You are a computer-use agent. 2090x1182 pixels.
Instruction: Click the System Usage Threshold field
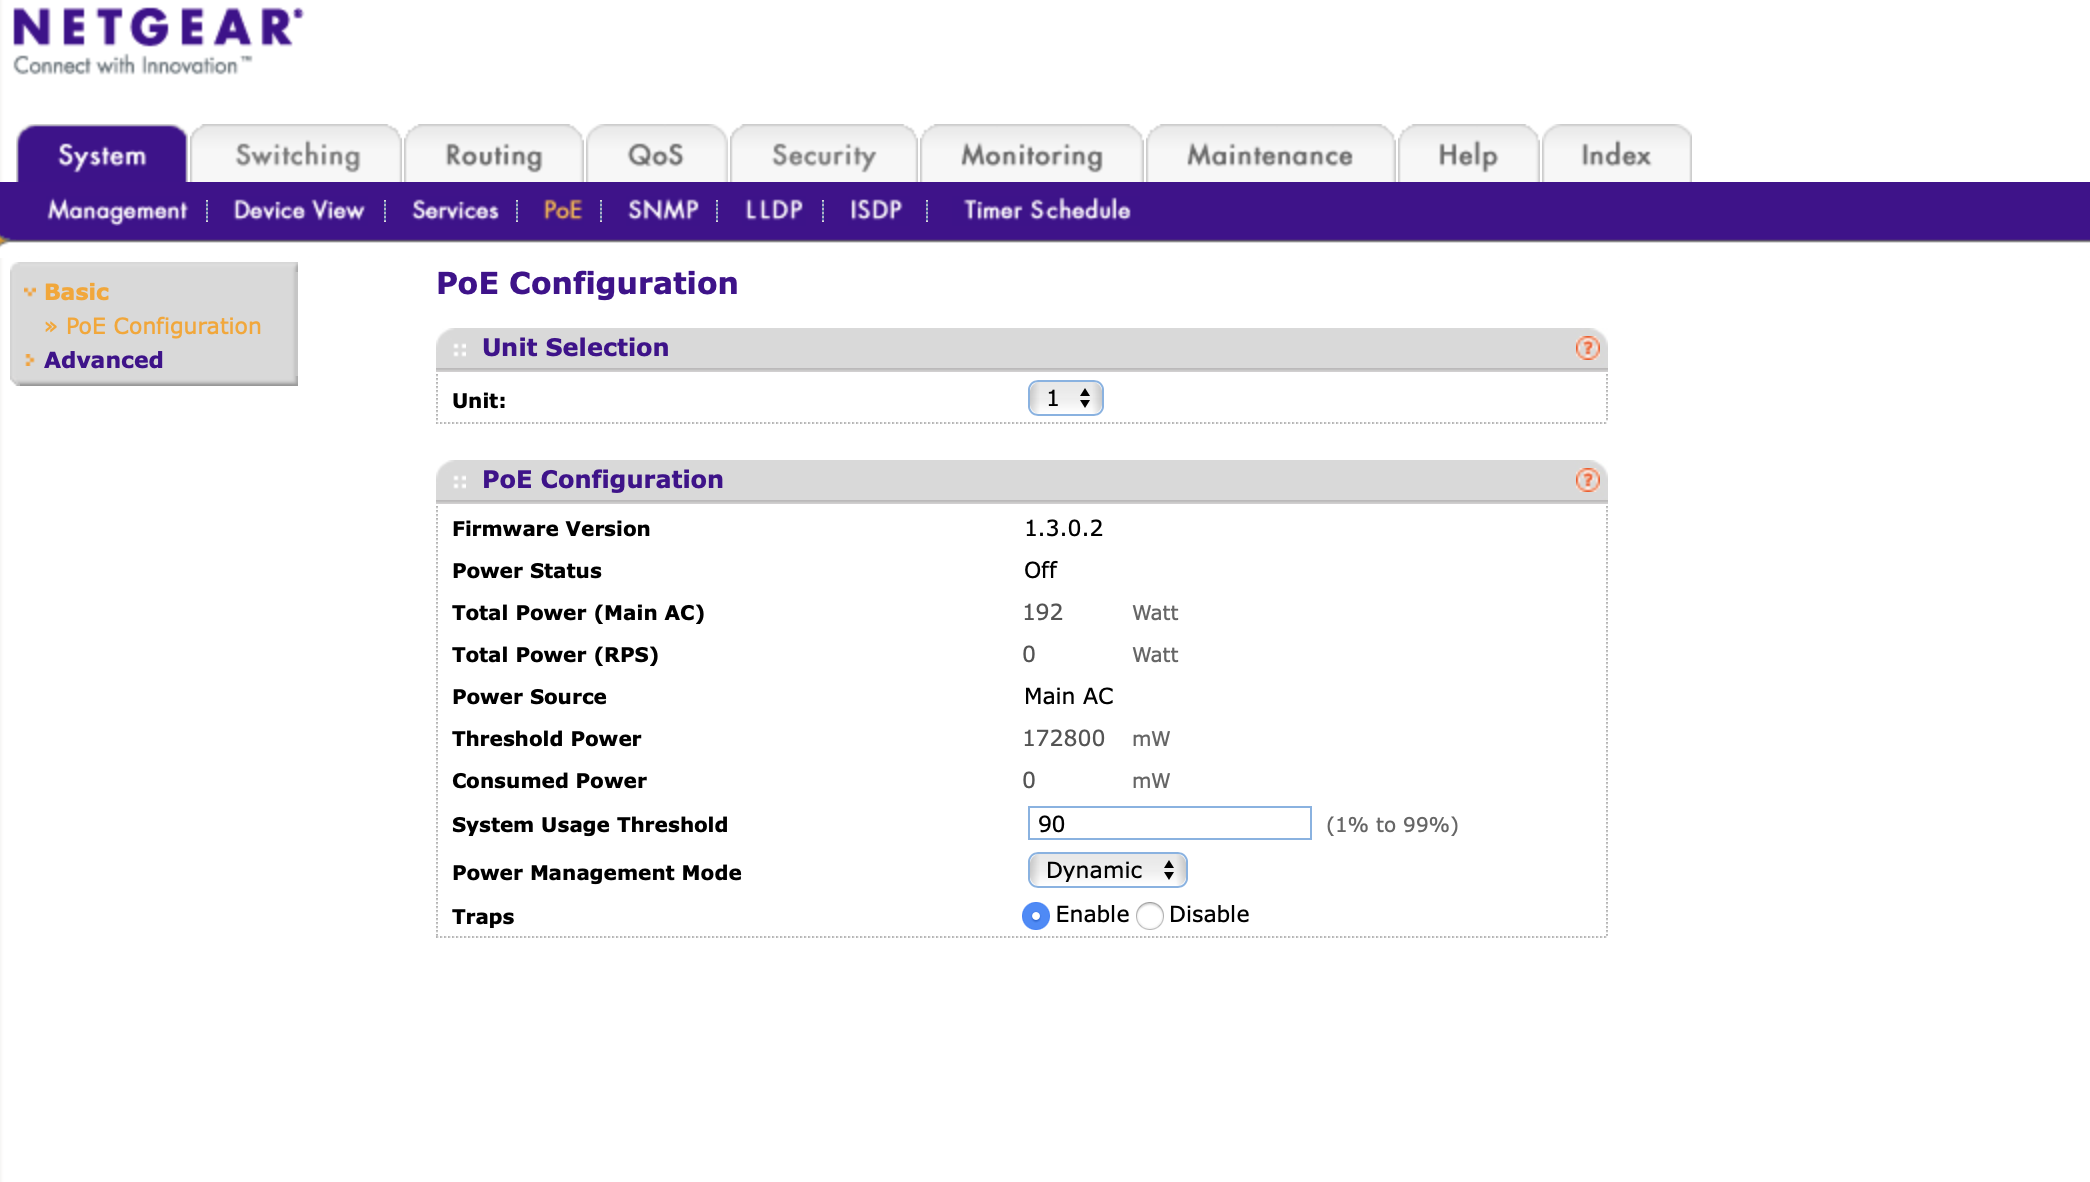click(x=1169, y=823)
